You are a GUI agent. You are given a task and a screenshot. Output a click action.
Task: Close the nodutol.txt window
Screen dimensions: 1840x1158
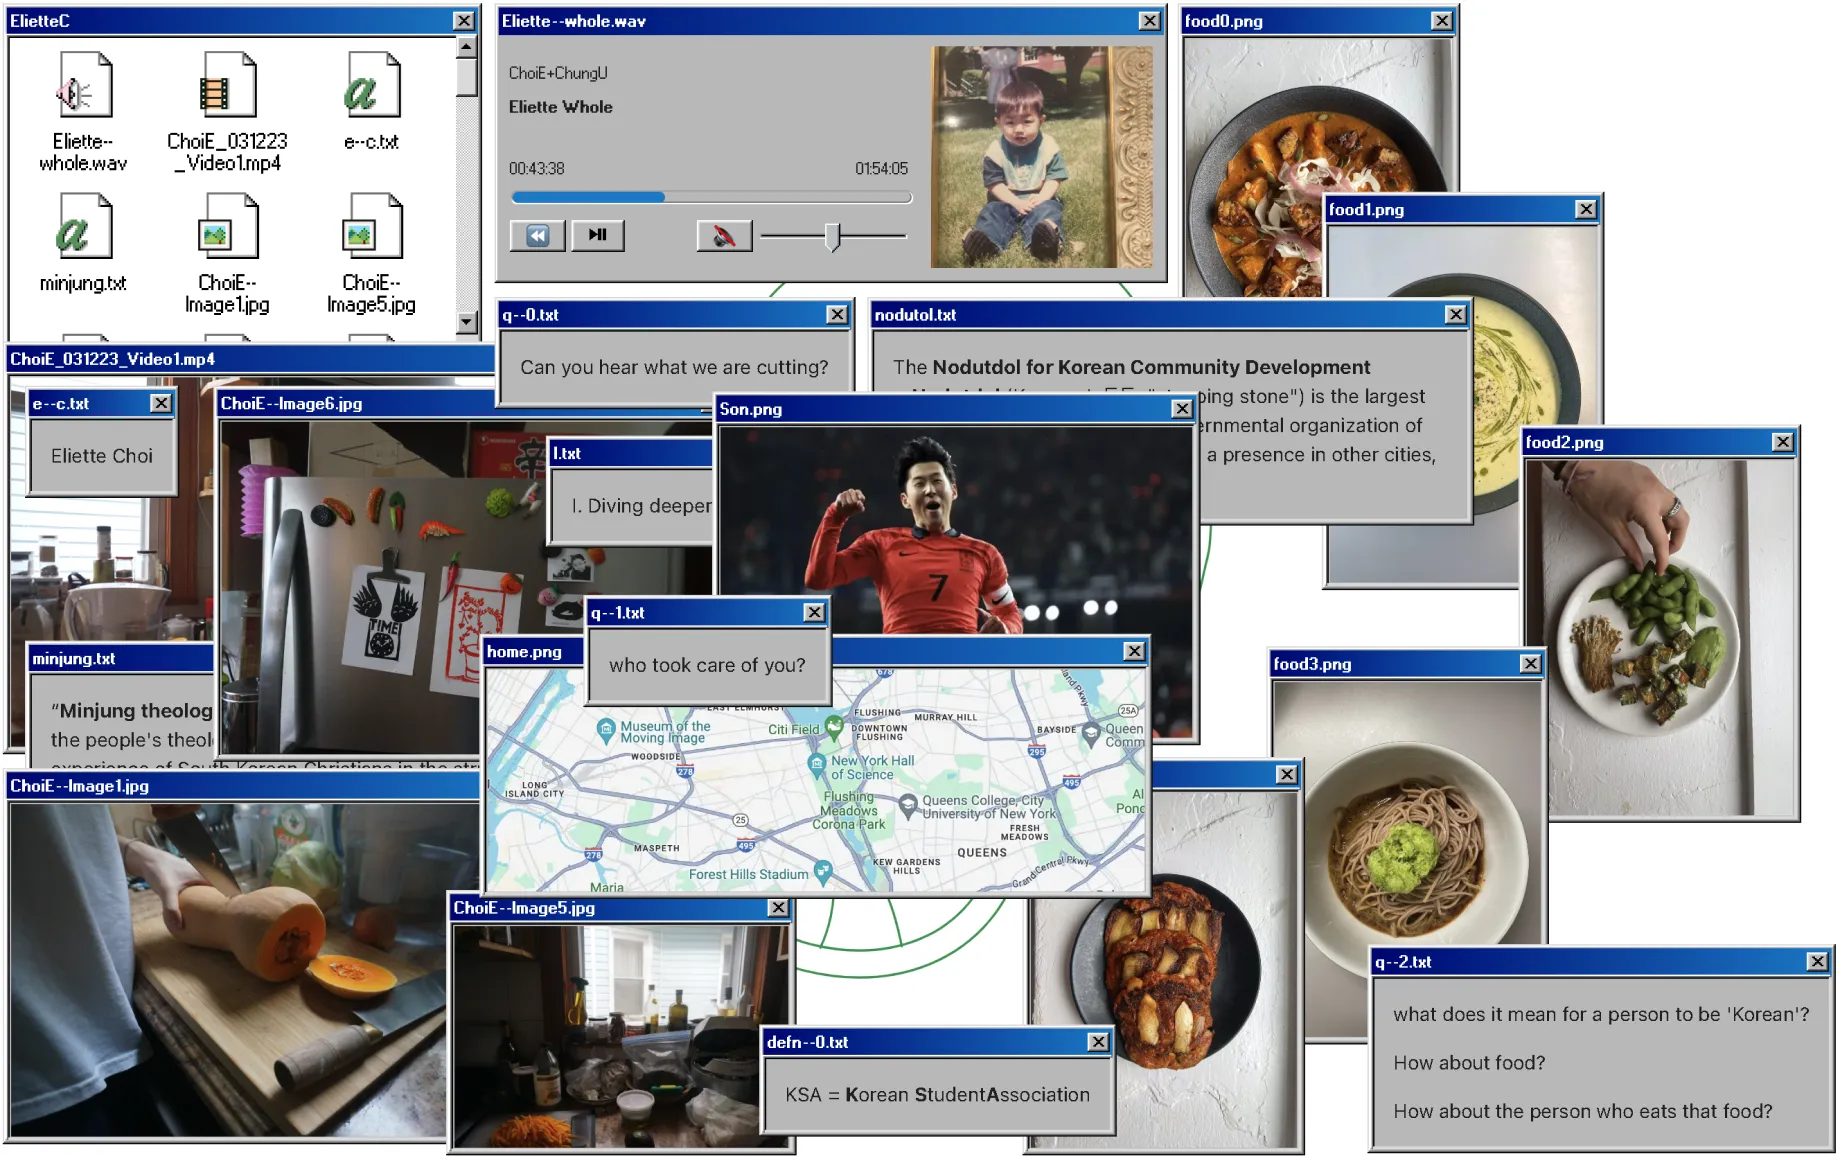[x=1456, y=315]
